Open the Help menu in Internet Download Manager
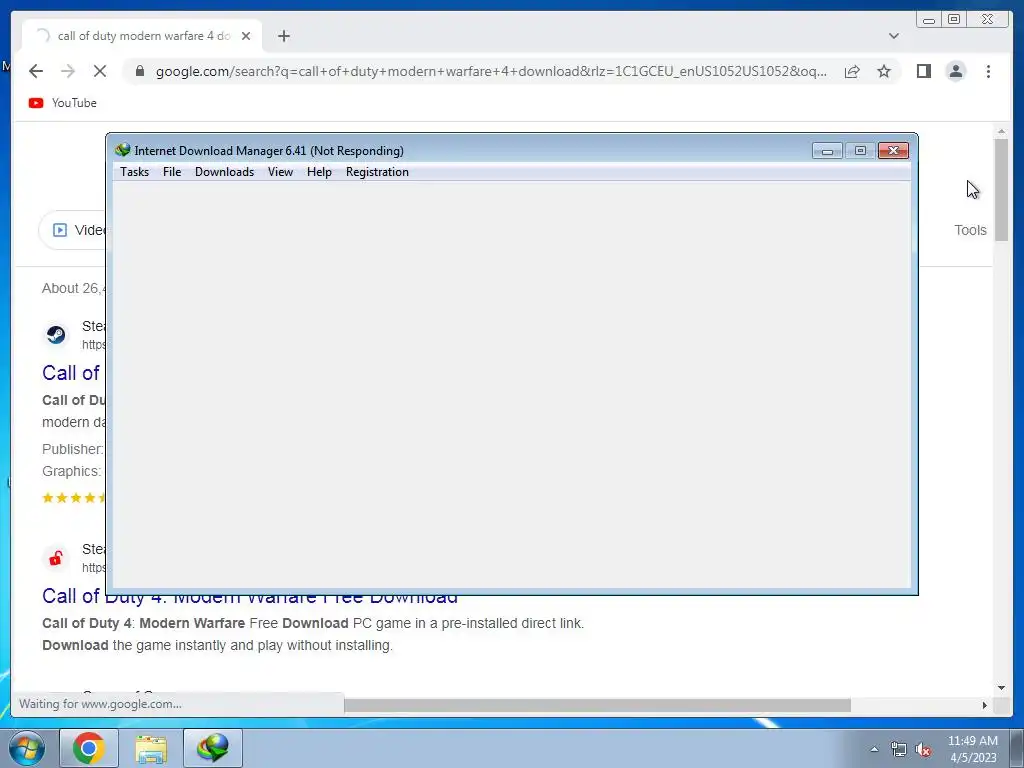1024x768 pixels. click(x=319, y=172)
